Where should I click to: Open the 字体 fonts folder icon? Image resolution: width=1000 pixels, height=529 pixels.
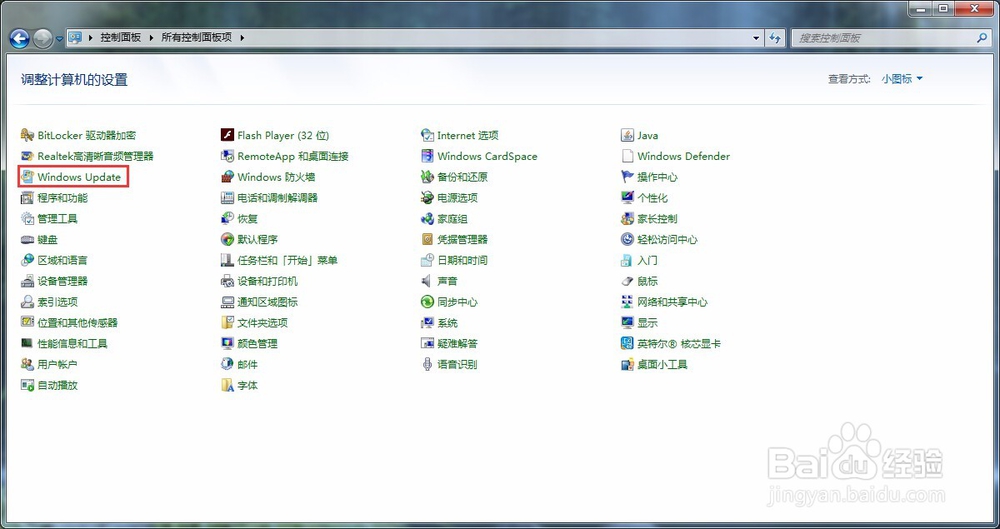coord(227,385)
